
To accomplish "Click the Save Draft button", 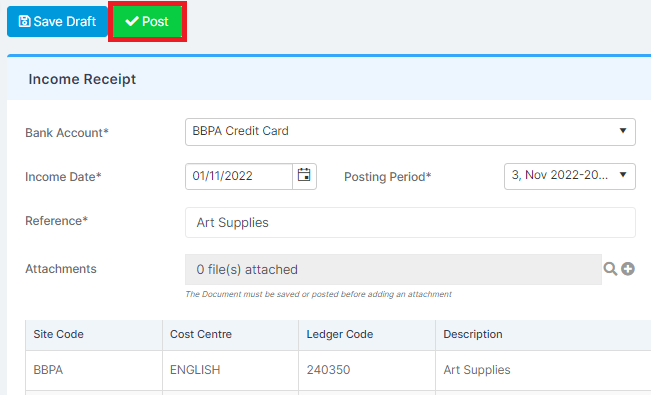I will pyautogui.click(x=57, y=22).
